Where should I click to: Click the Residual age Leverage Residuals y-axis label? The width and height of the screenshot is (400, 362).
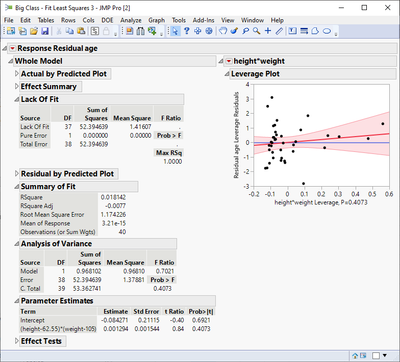coord(236,135)
